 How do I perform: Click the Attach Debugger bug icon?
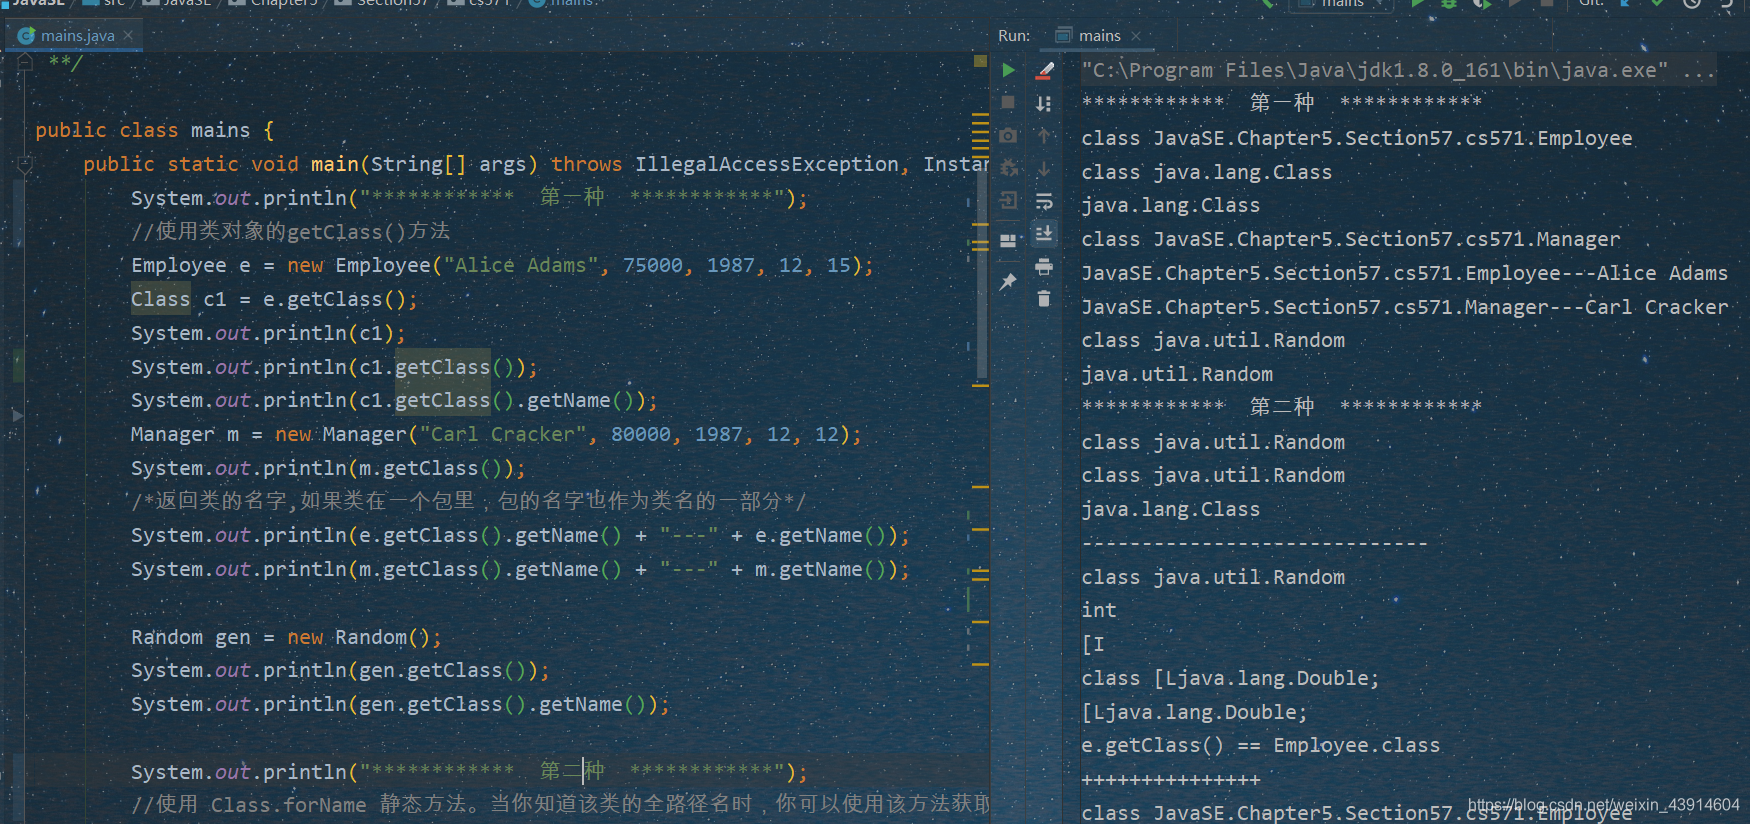tap(1009, 168)
